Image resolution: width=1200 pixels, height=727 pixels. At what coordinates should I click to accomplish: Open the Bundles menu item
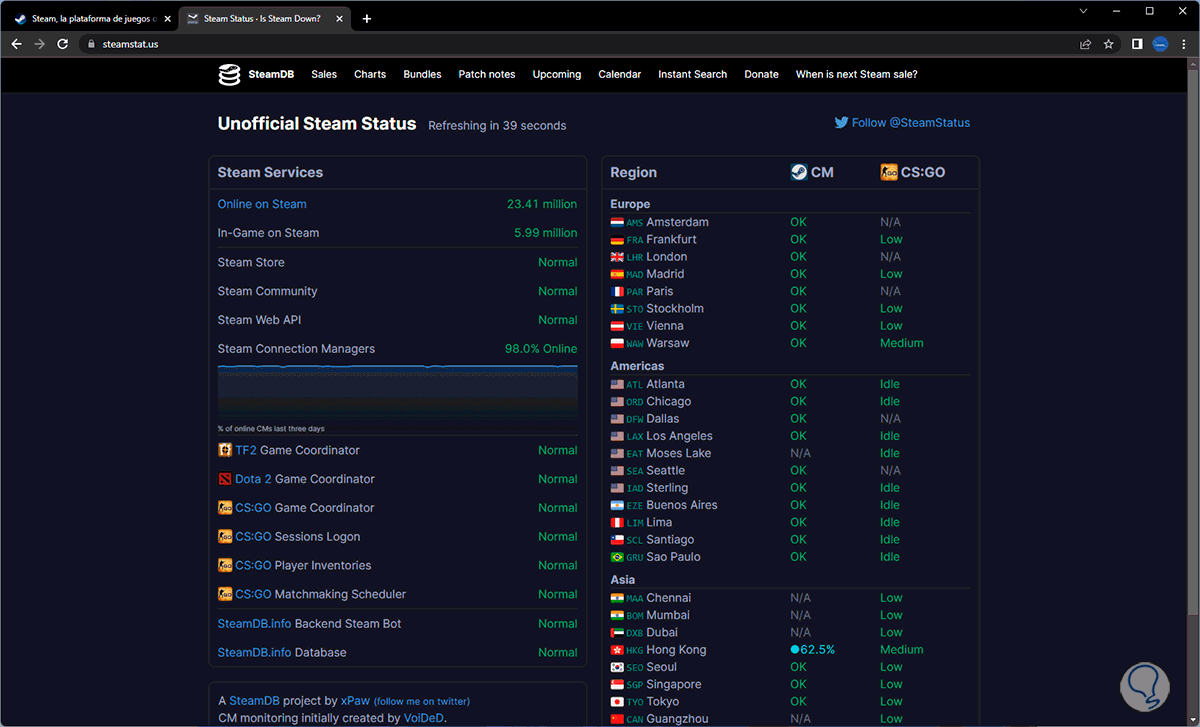click(x=422, y=74)
